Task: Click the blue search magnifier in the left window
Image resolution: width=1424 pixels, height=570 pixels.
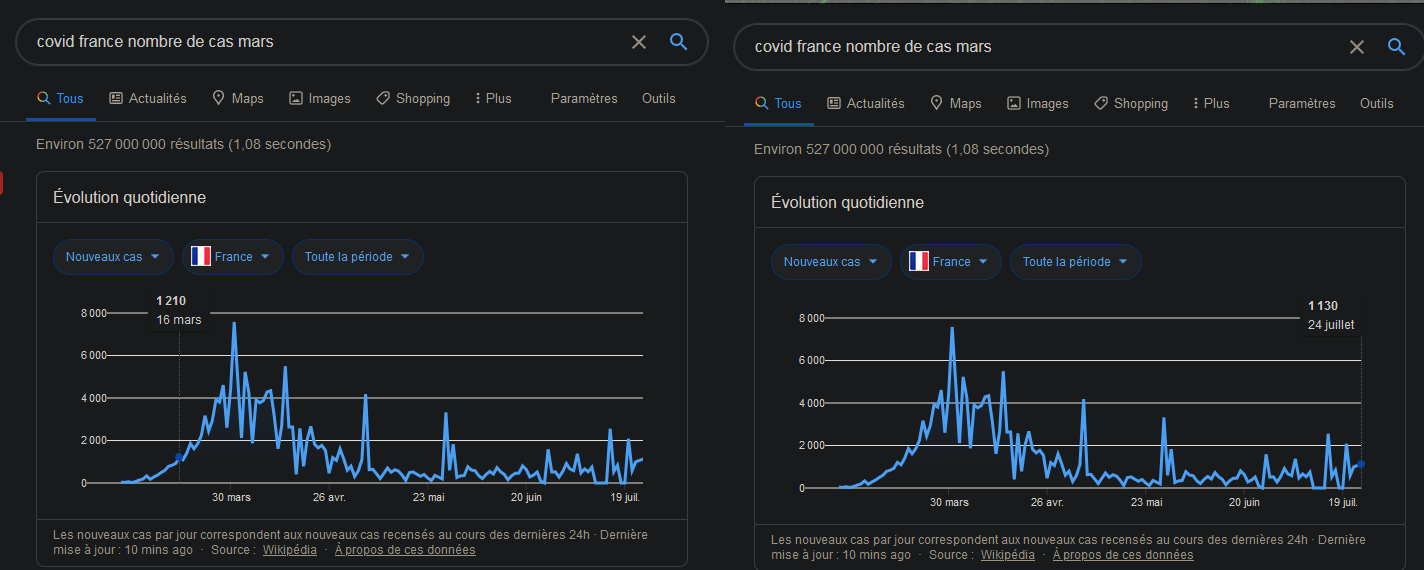Action: click(679, 42)
